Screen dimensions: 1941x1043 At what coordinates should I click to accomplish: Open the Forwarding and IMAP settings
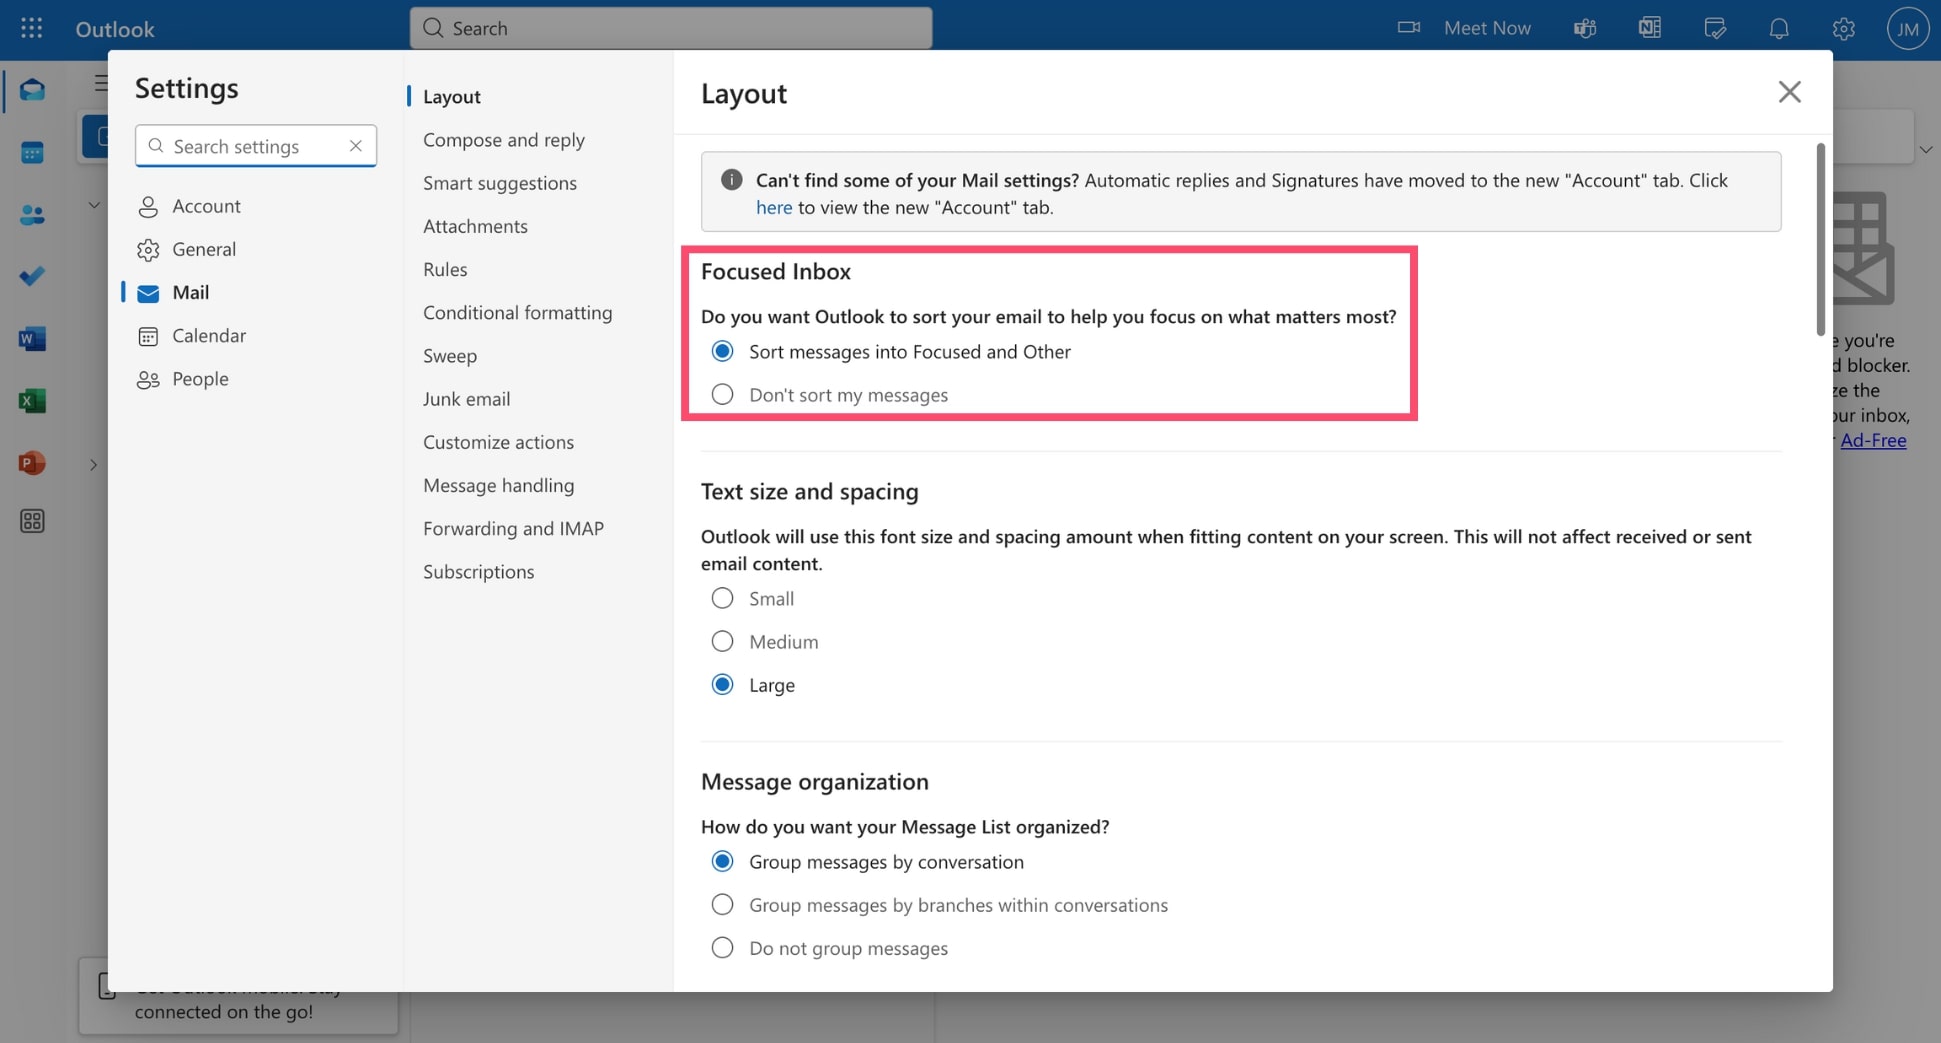point(513,528)
